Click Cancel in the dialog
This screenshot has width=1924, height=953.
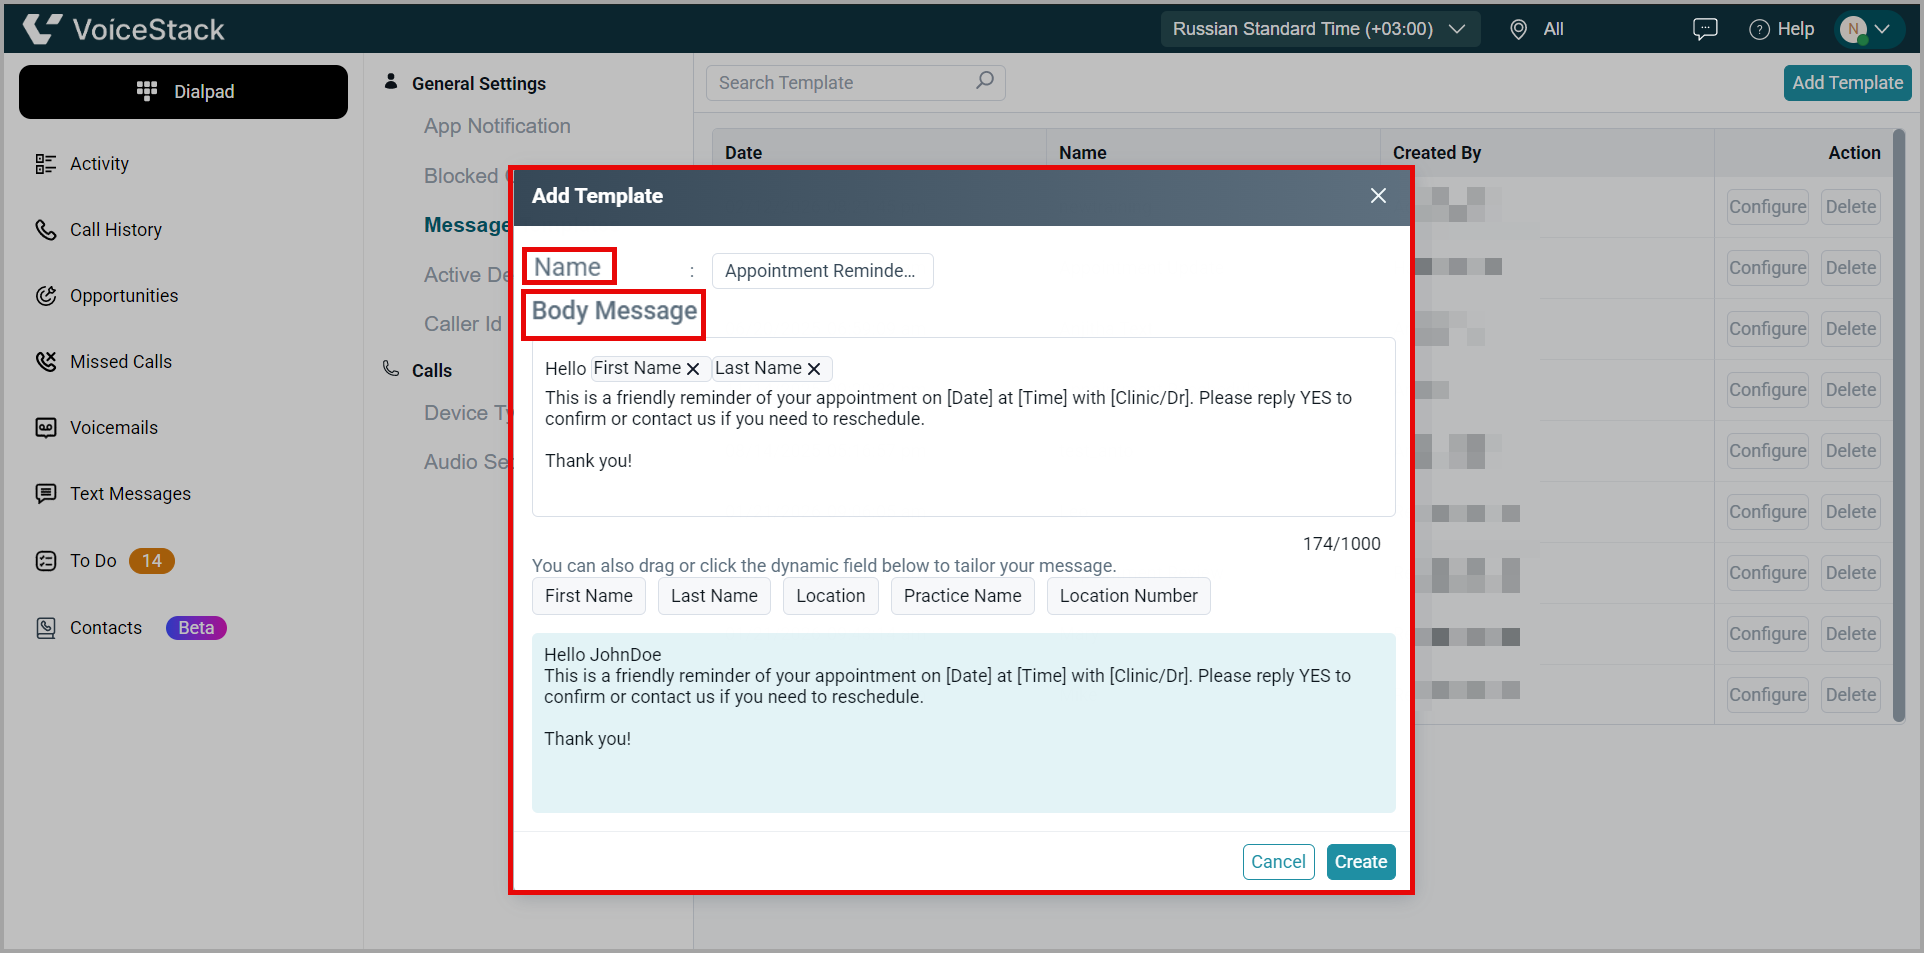(x=1278, y=862)
